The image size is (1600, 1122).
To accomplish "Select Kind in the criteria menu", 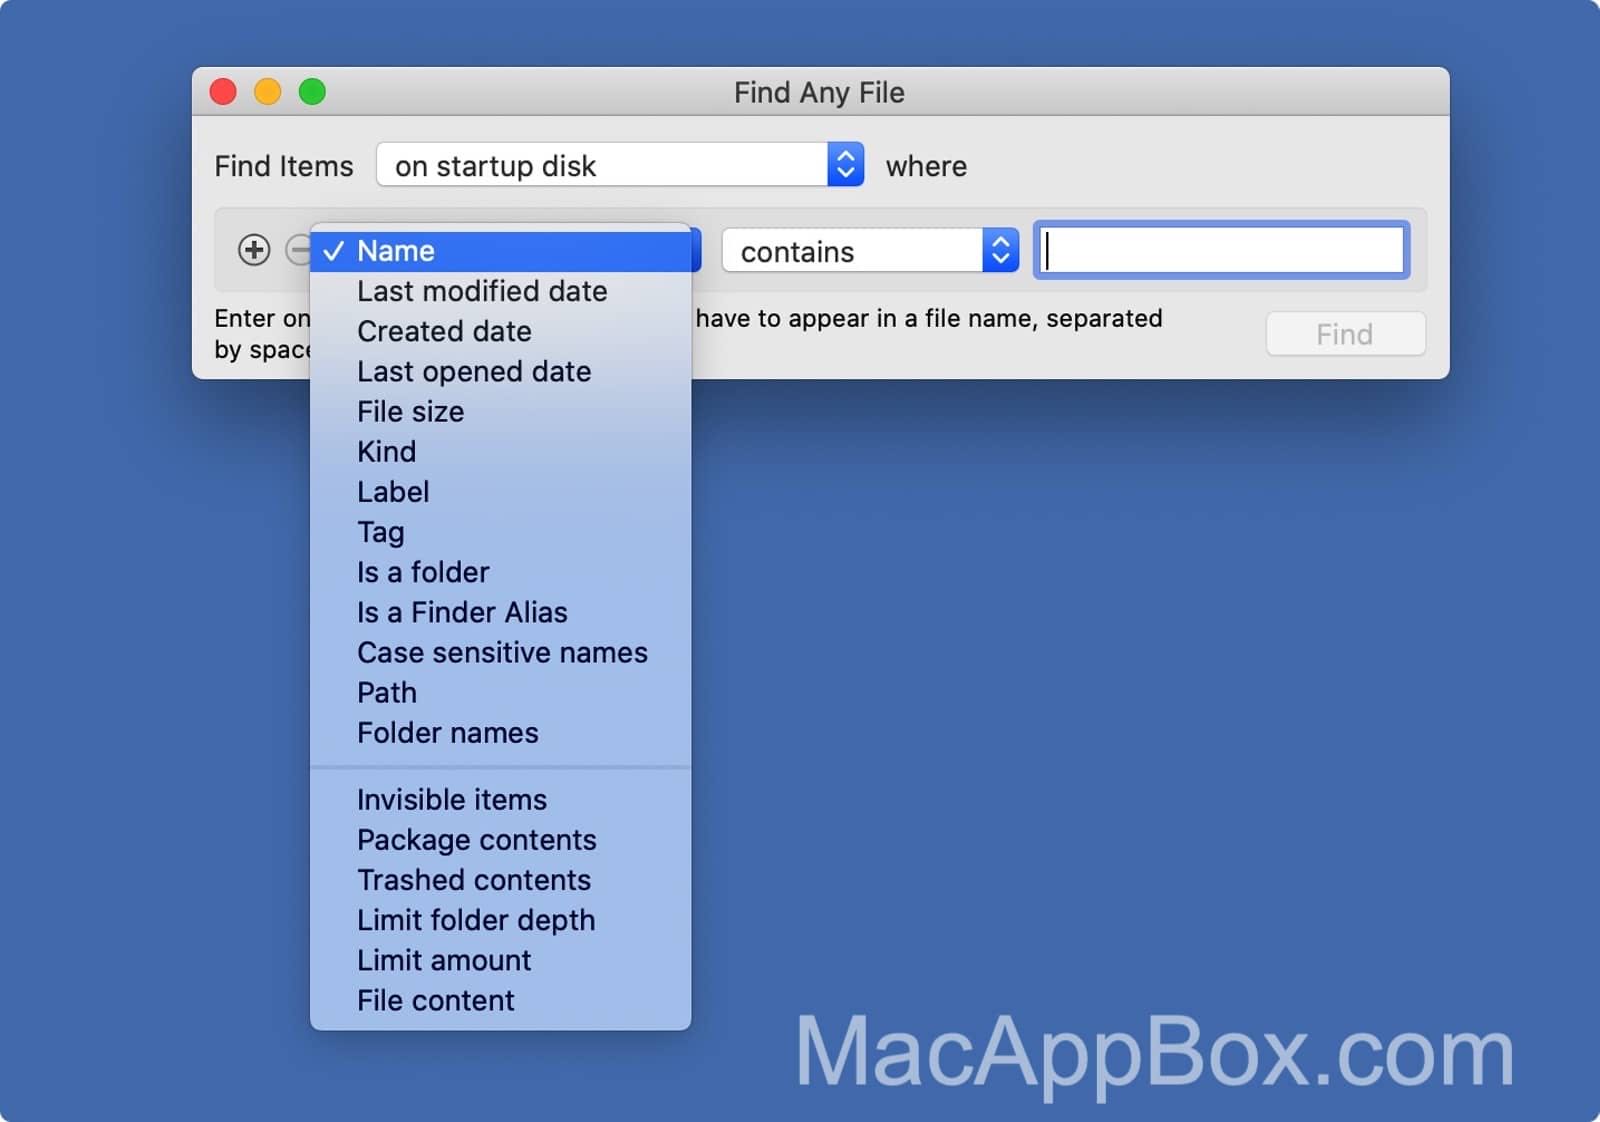I will point(500,451).
